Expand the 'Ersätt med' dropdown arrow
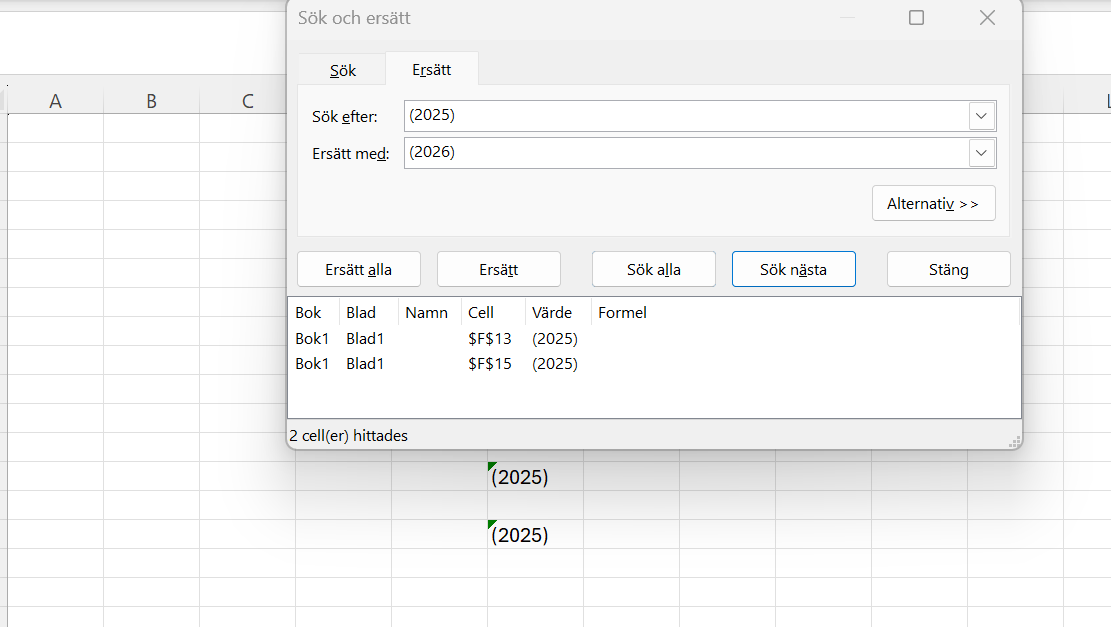Viewport: 1111px width, 627px height. pyautogui.click(x=981, y=153)
